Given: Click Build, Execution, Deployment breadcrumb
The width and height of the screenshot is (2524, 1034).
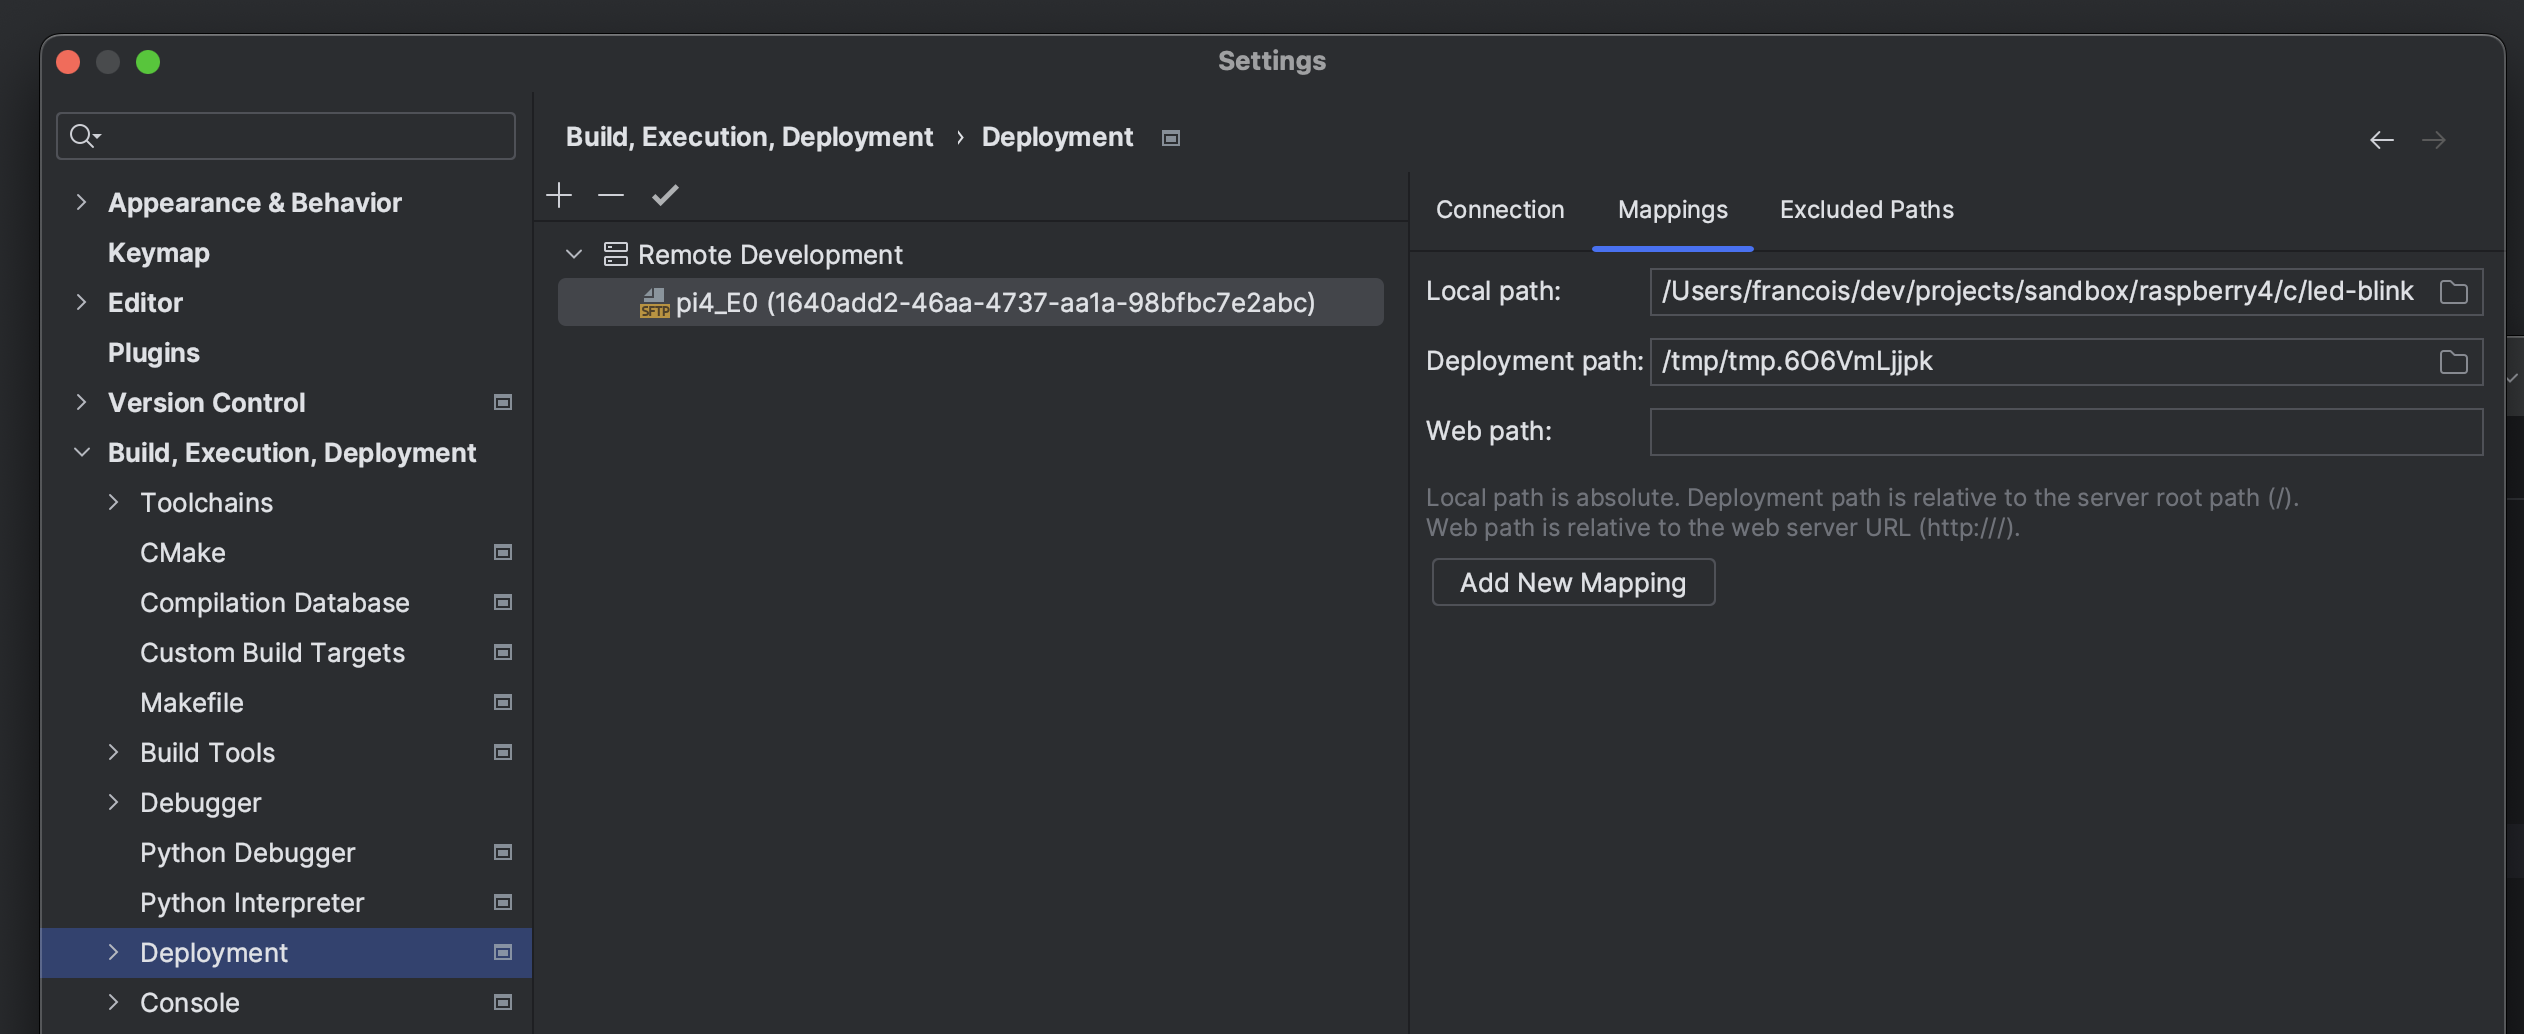Looking at the screenshot, I should click(749, 137).
